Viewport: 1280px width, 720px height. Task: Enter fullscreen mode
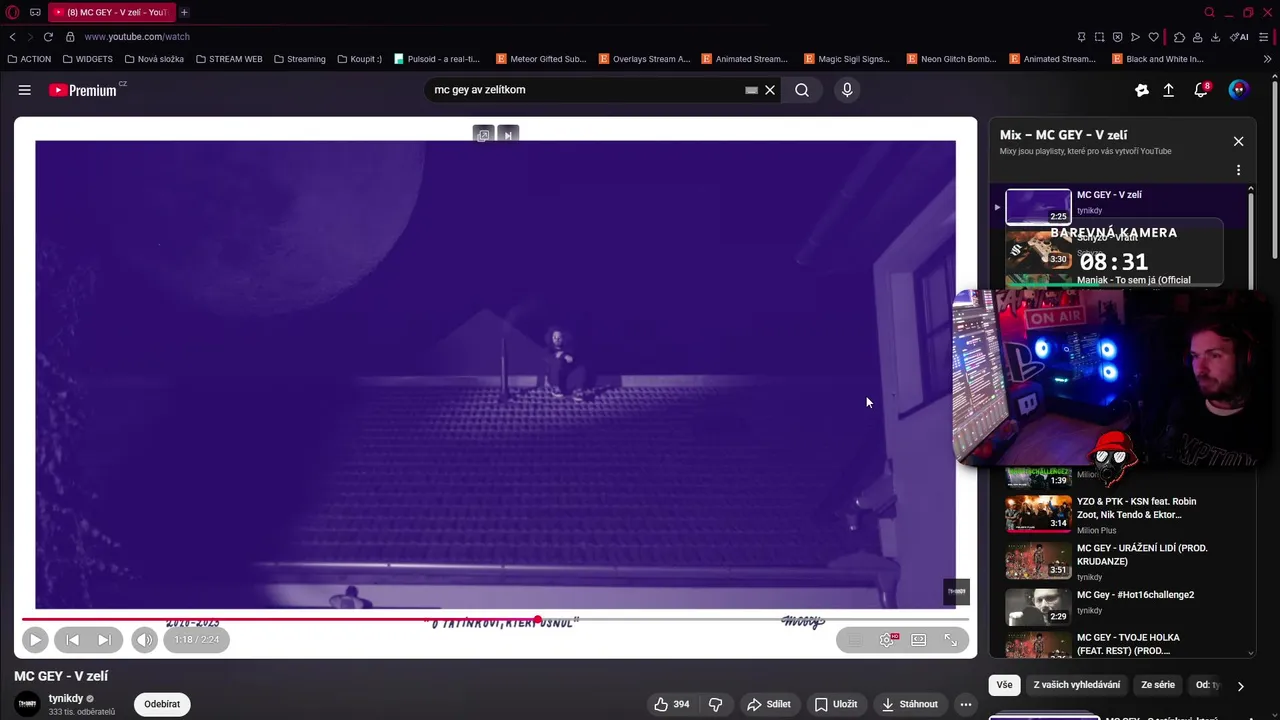pos(951,640)
